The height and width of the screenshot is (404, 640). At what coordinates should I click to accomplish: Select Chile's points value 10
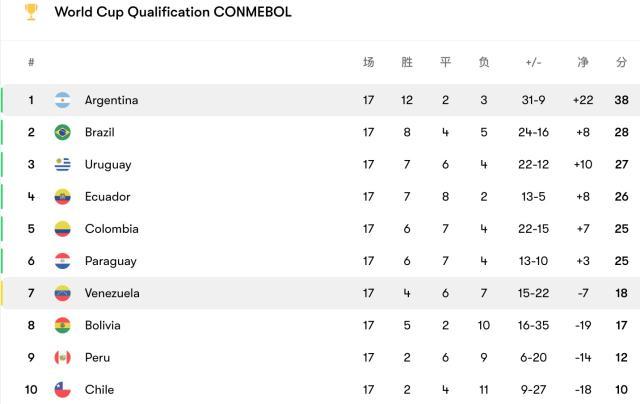coord(621,389)
